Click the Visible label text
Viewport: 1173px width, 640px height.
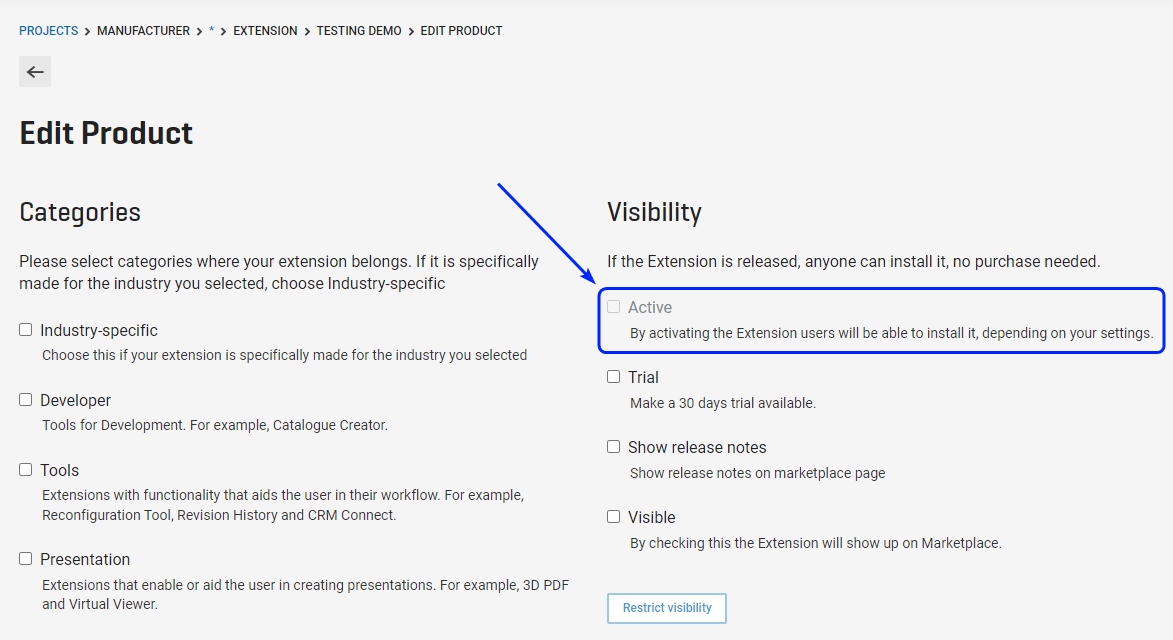[652, 517]
